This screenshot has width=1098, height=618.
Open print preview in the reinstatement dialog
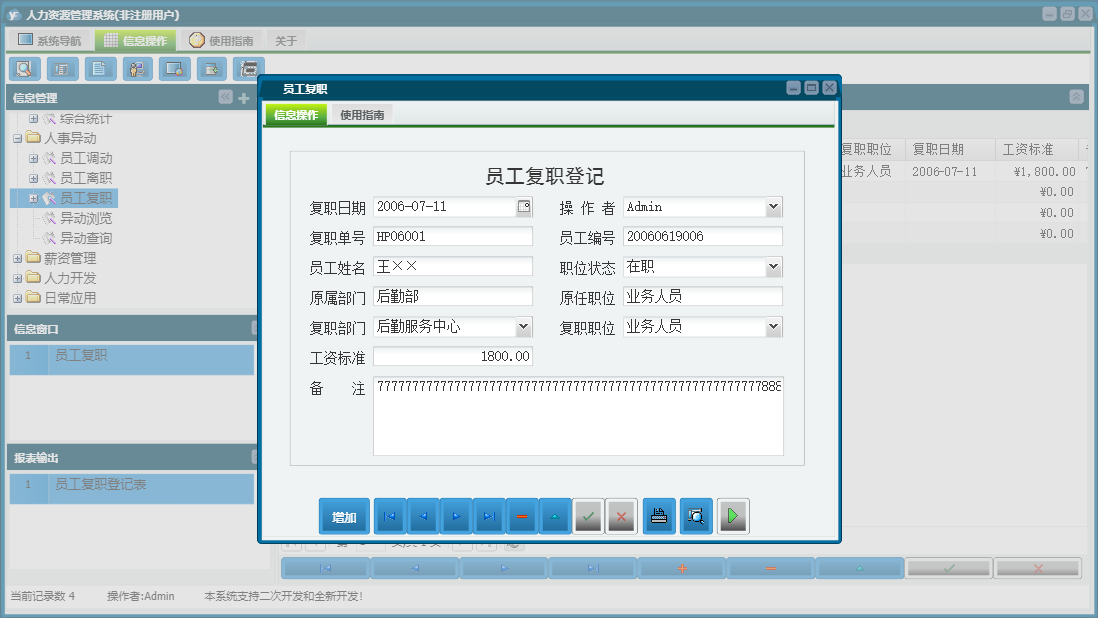coord(695,516)
